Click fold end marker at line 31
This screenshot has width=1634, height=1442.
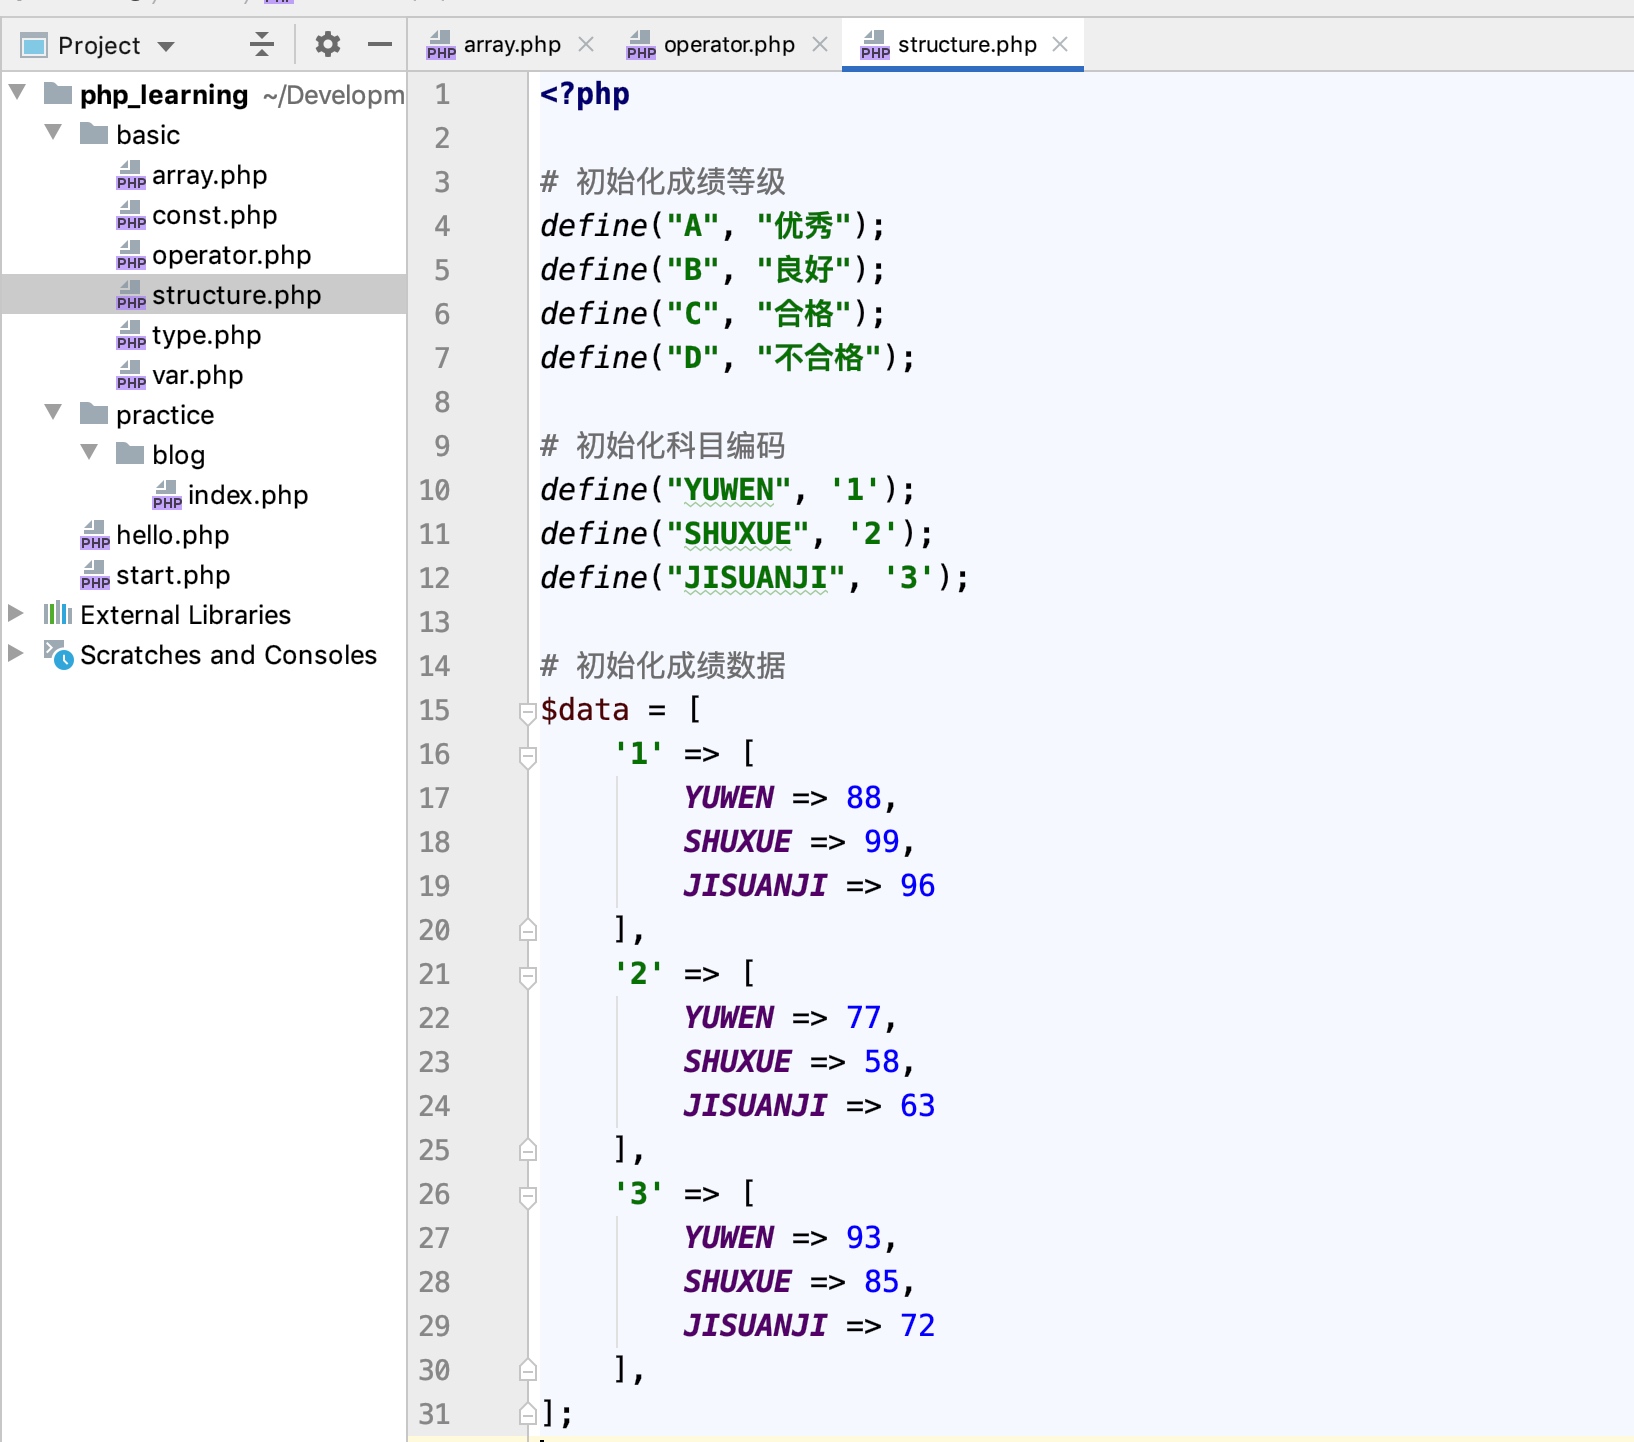(x=528, y=1414)
